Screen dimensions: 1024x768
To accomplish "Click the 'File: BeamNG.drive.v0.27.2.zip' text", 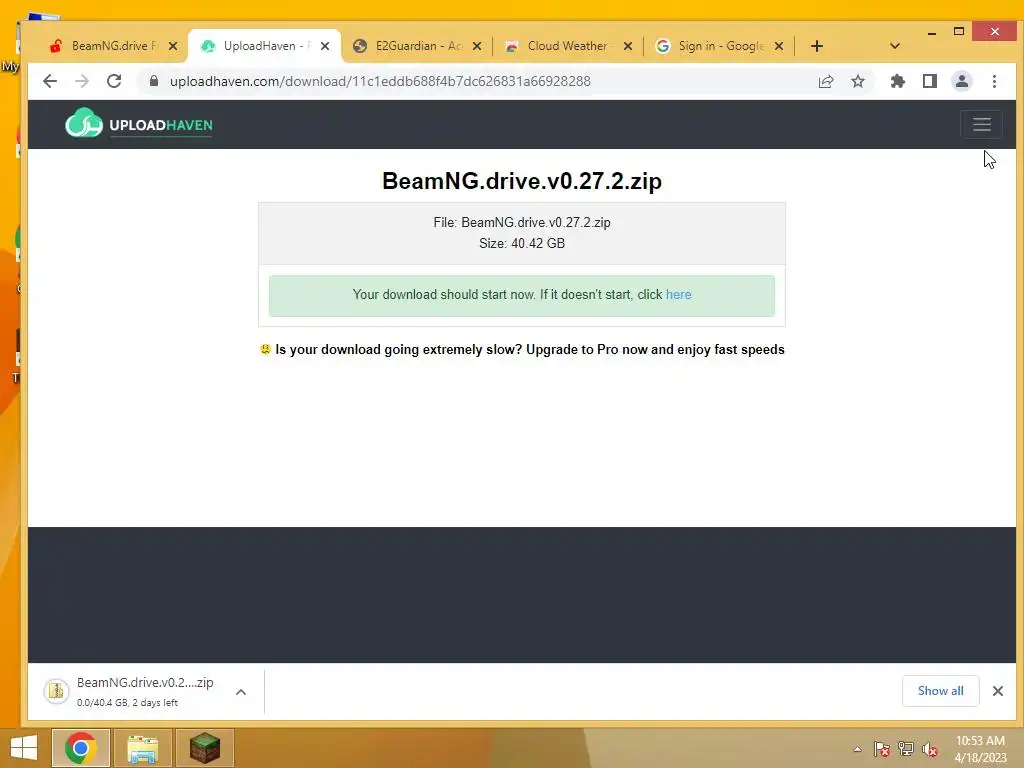I will [522, 223].
